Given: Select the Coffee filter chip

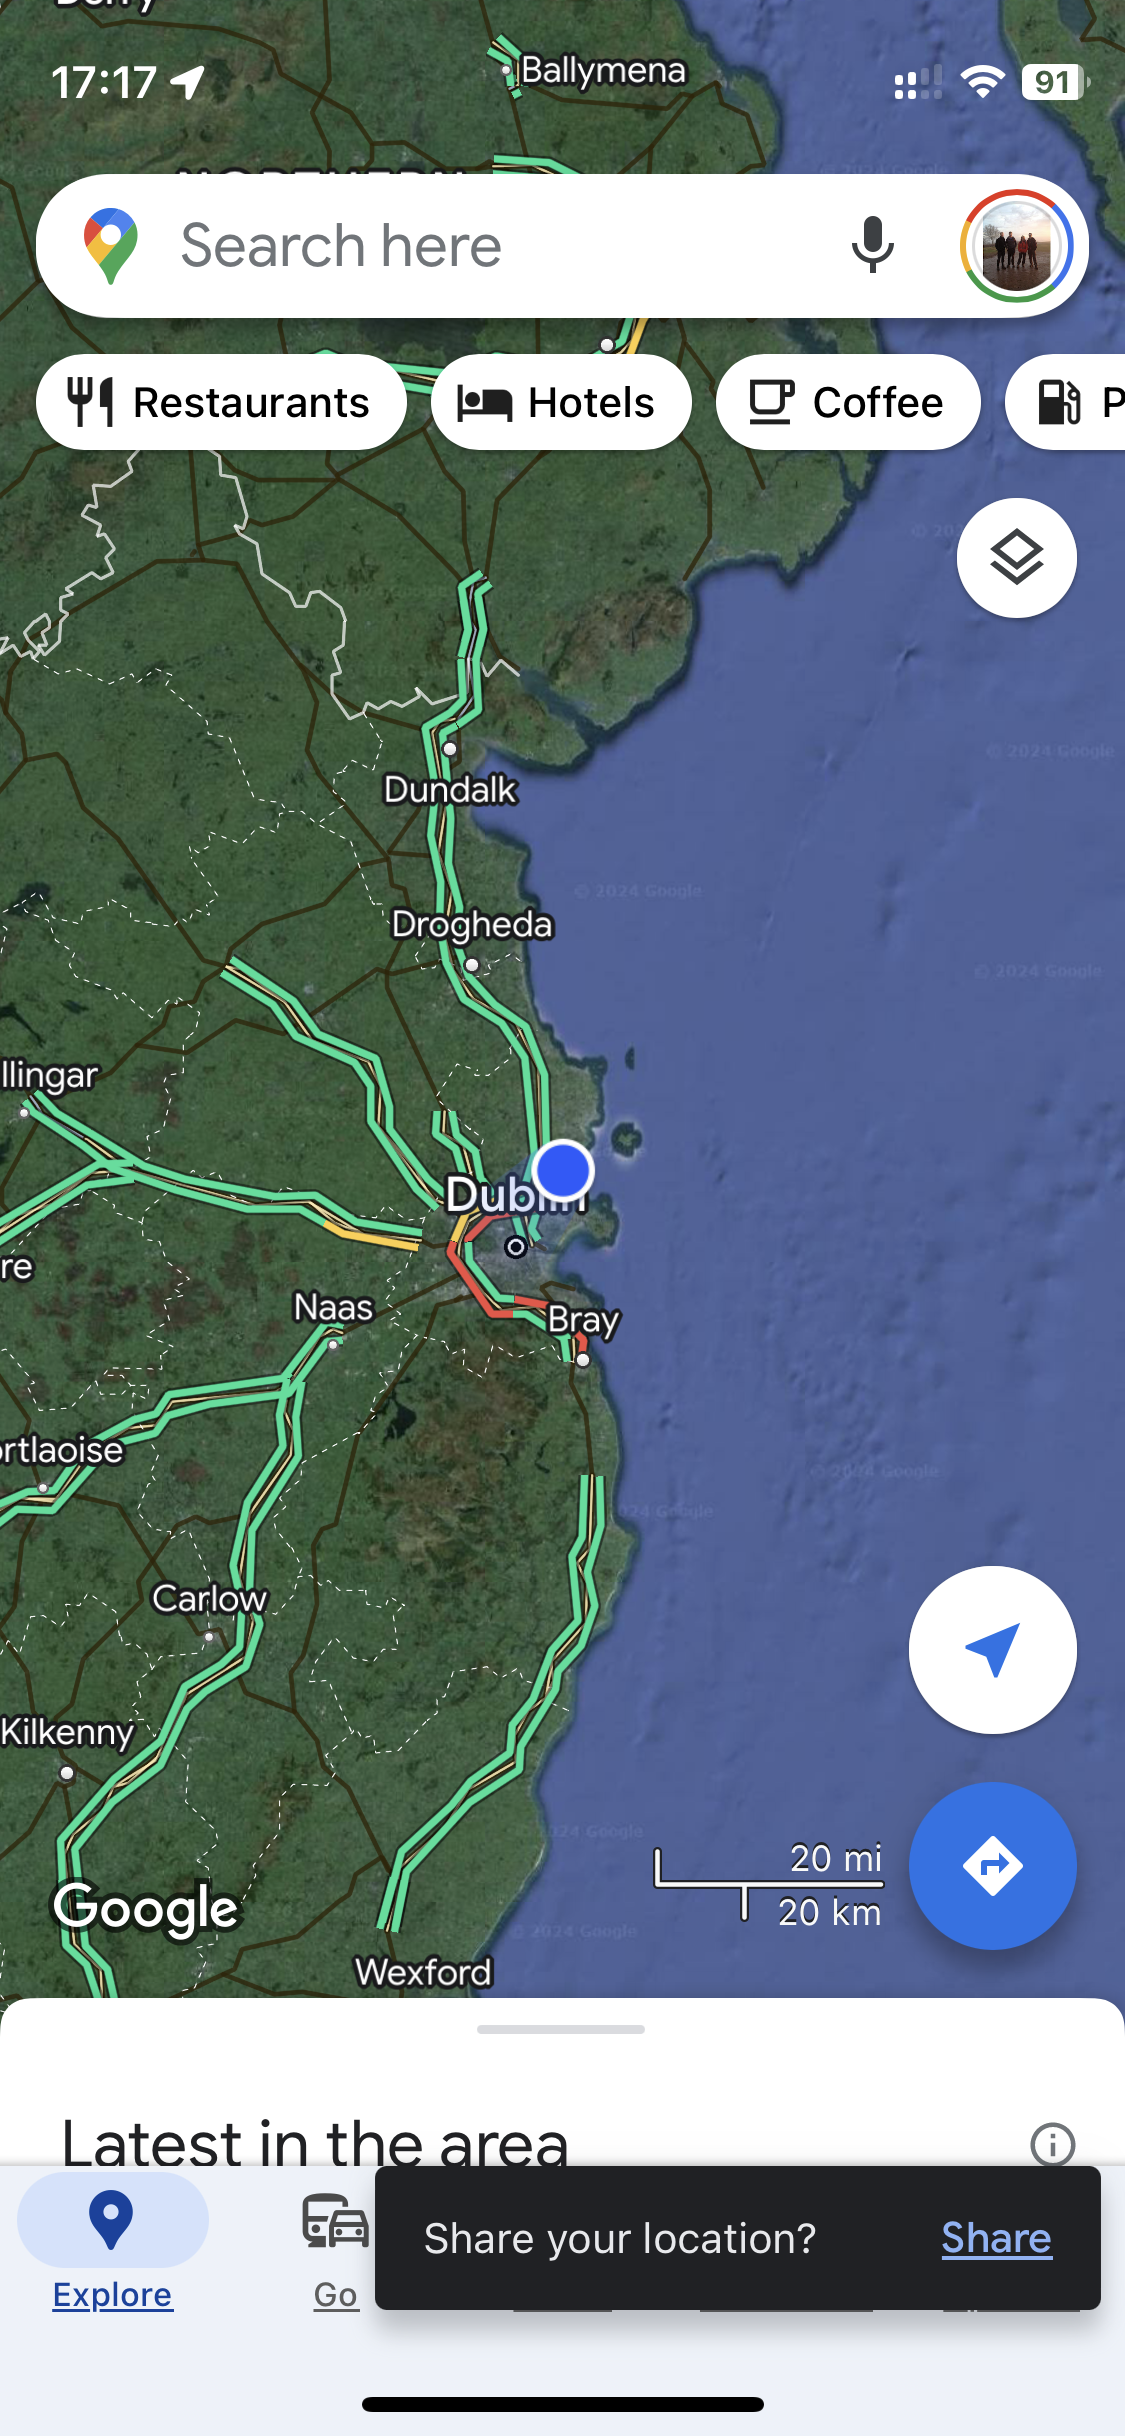Looking at the screenshot, I should 848,402.
